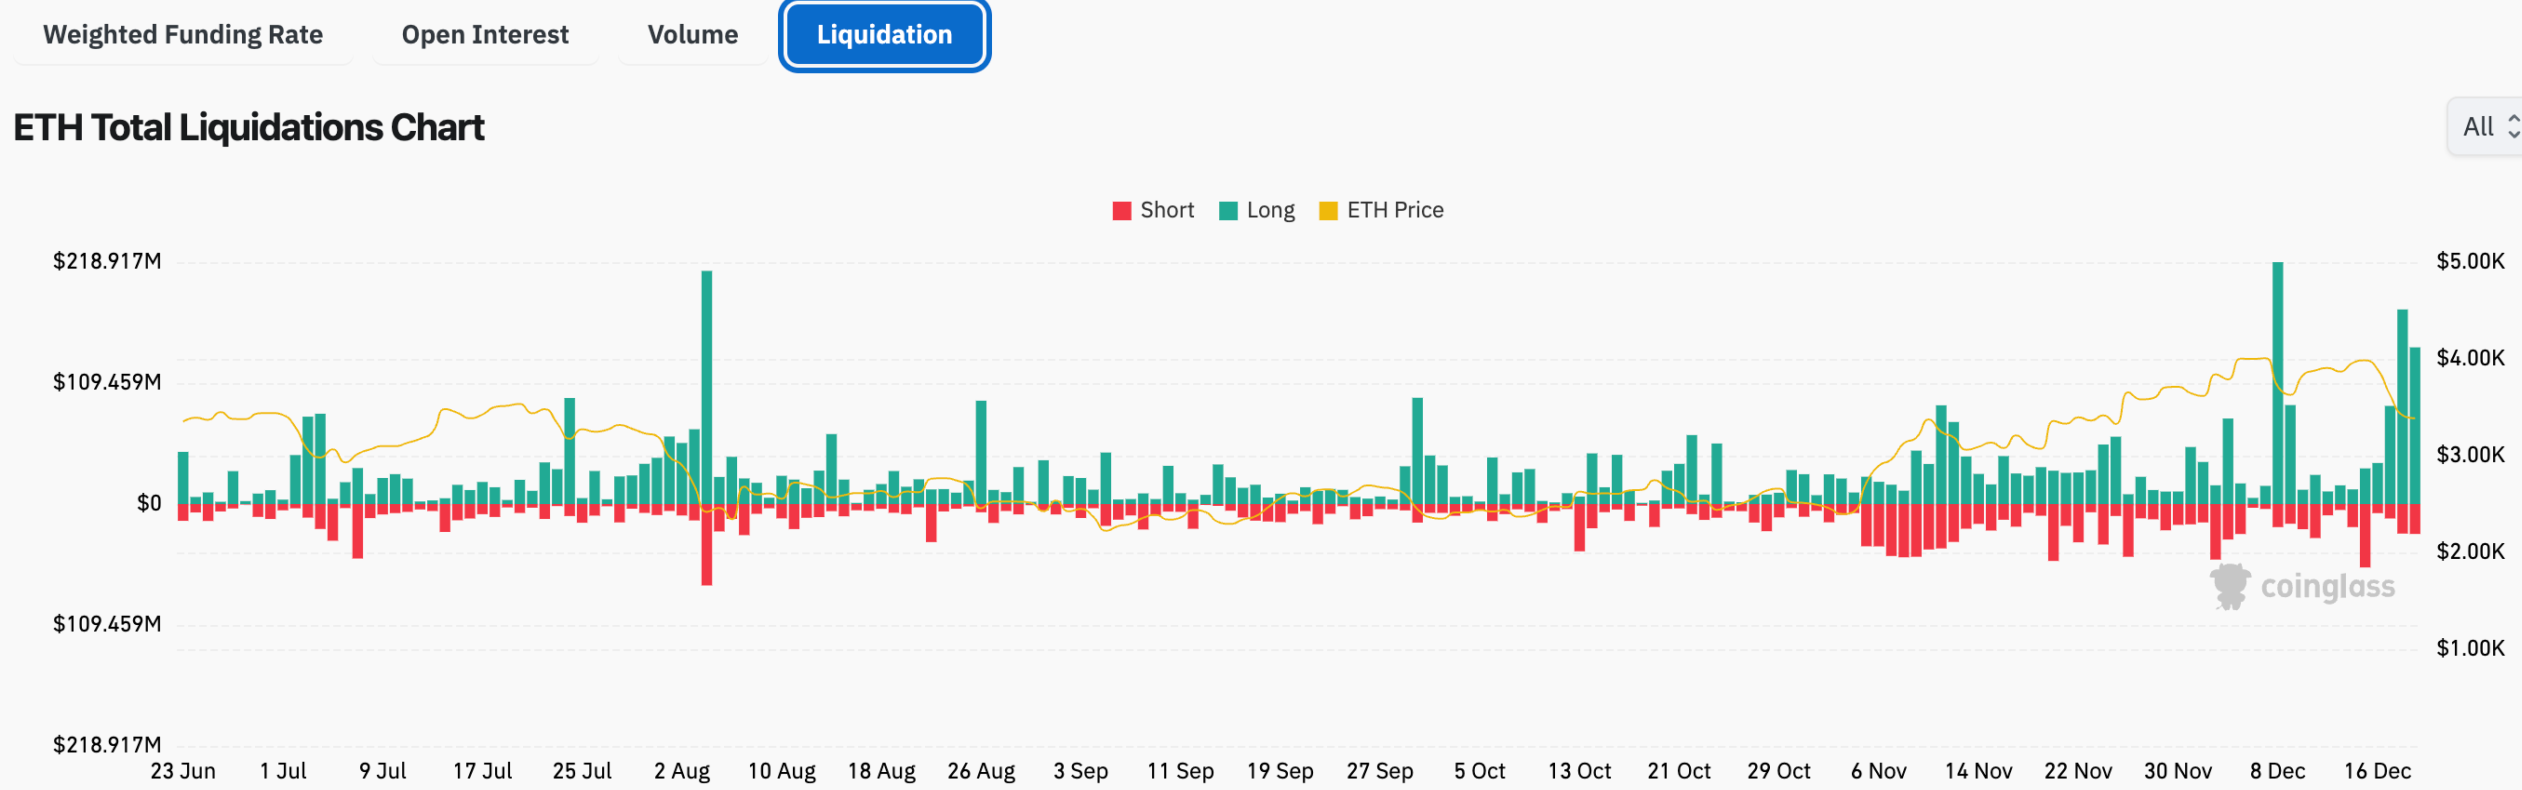Open the Open Interest tab
This screenshot has width=2522, height=790.
(x=485, y=35)
